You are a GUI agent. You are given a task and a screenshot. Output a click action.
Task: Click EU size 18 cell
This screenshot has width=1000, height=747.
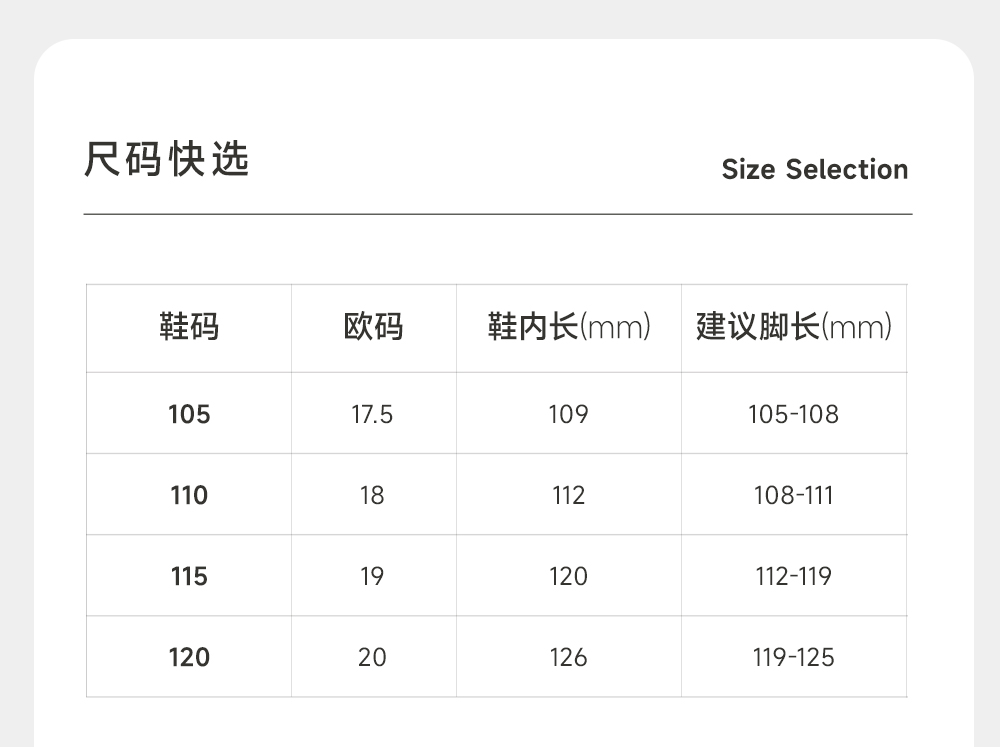[x=372, y=495]
